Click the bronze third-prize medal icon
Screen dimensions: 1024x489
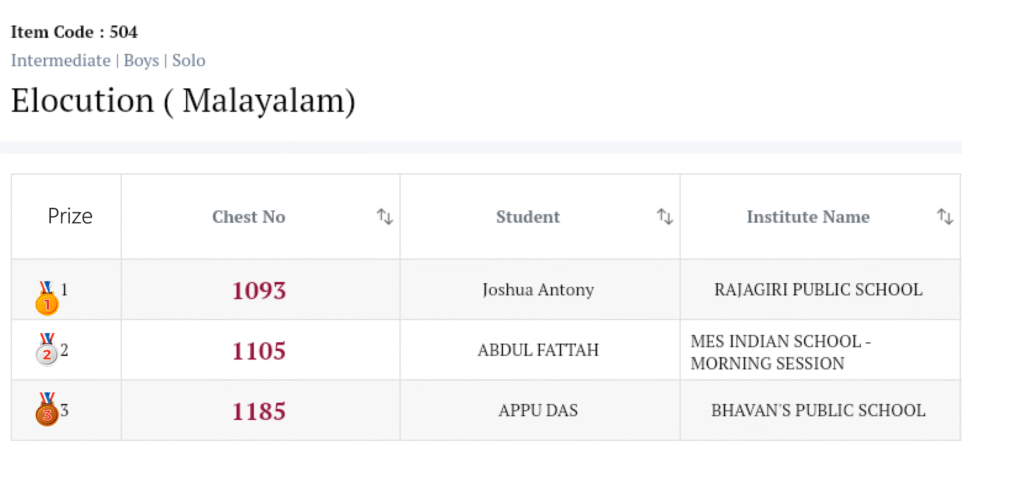[x=47, y=410]
